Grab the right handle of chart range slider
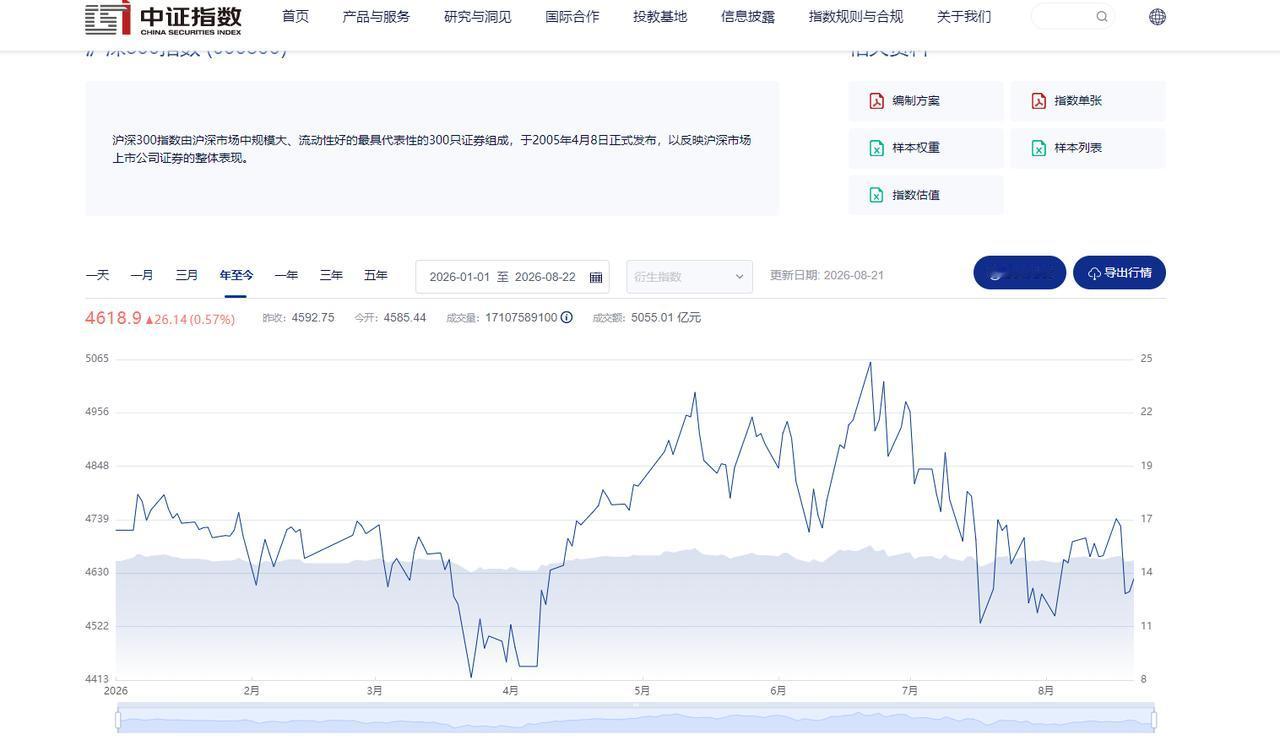The height and width of the screenshot is (756, 1280). point(1154,719)
